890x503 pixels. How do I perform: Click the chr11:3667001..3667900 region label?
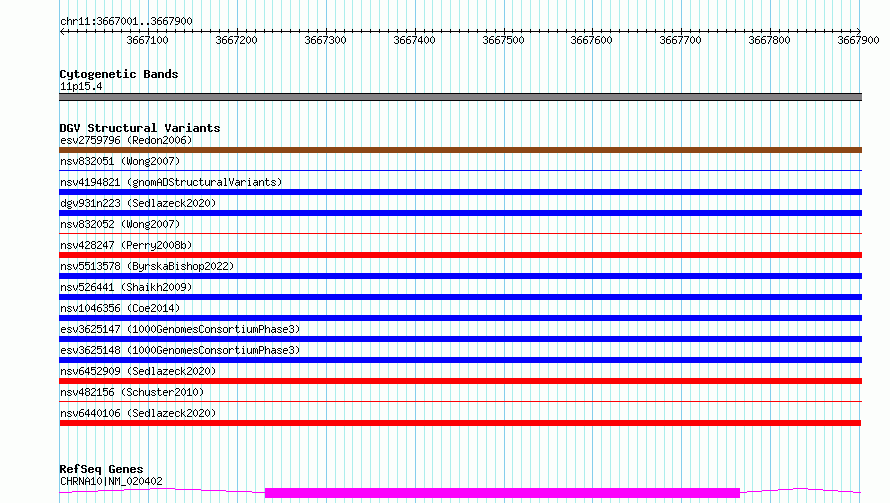[126, 22]
